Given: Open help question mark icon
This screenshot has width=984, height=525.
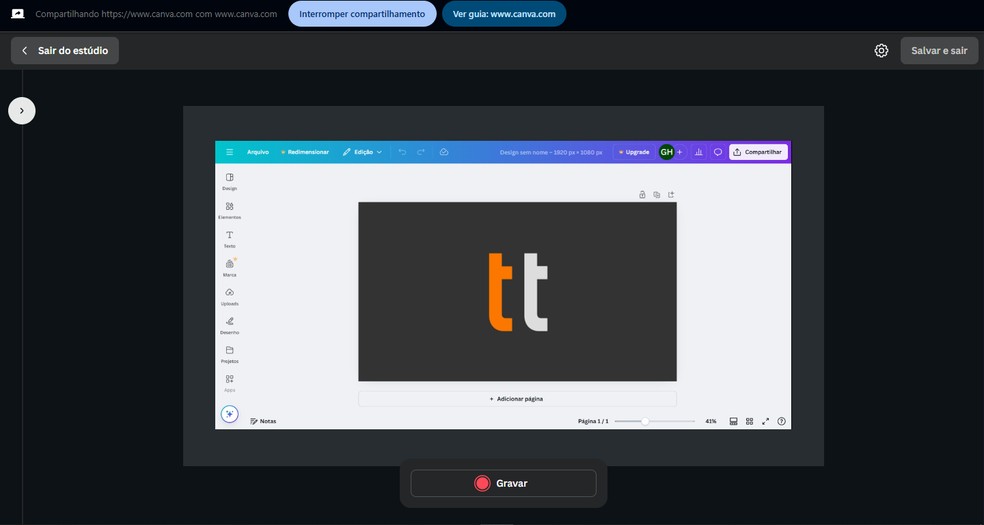Looking at the screenshot, I should 781,422.
